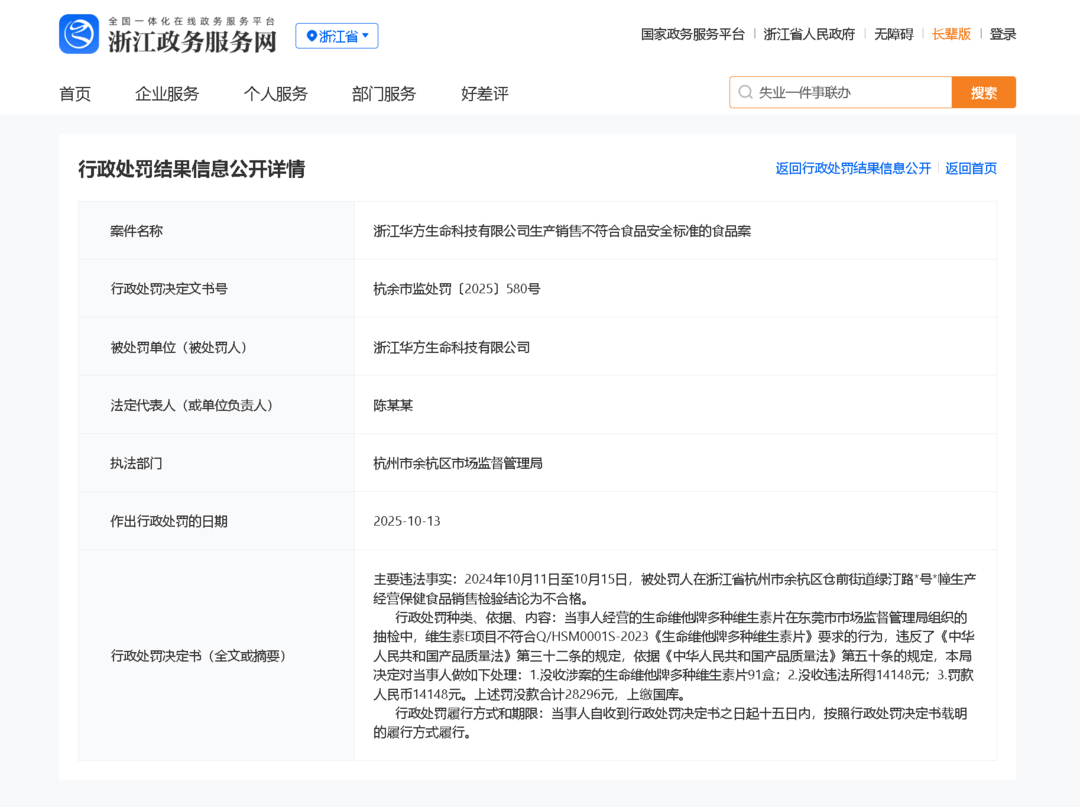Focus the 失业一件事联办 search field
The image size is (1080, 807).
coord(850,93)
